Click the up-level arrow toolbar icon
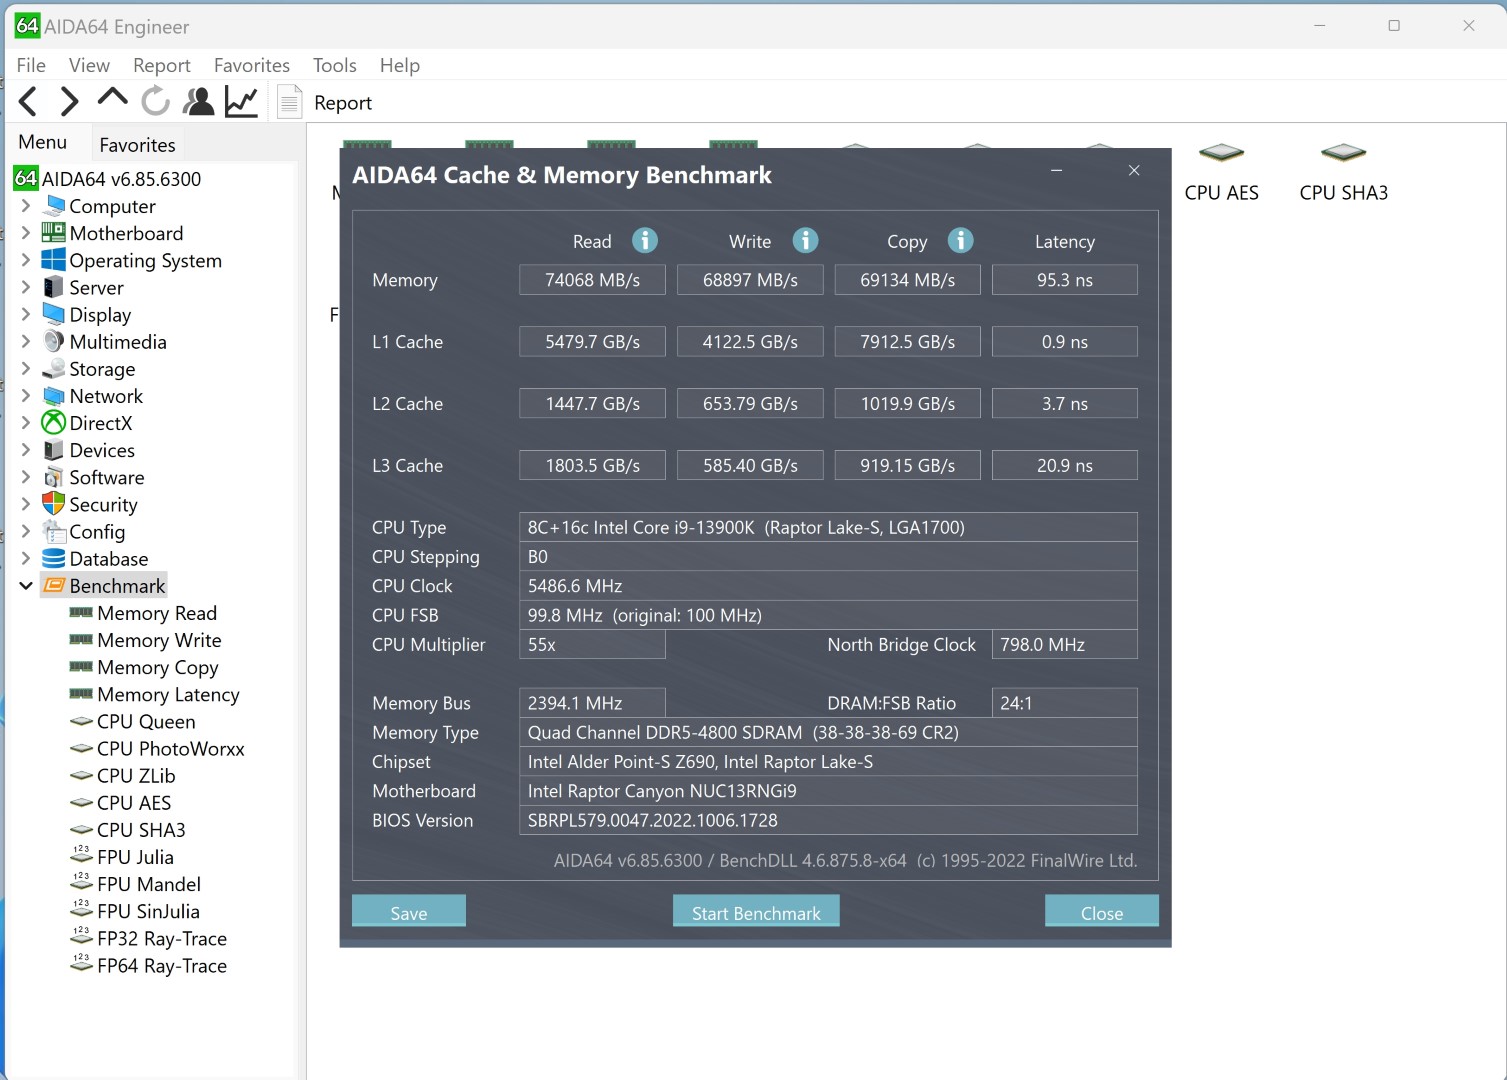1507x1080 pixels. 113,97
